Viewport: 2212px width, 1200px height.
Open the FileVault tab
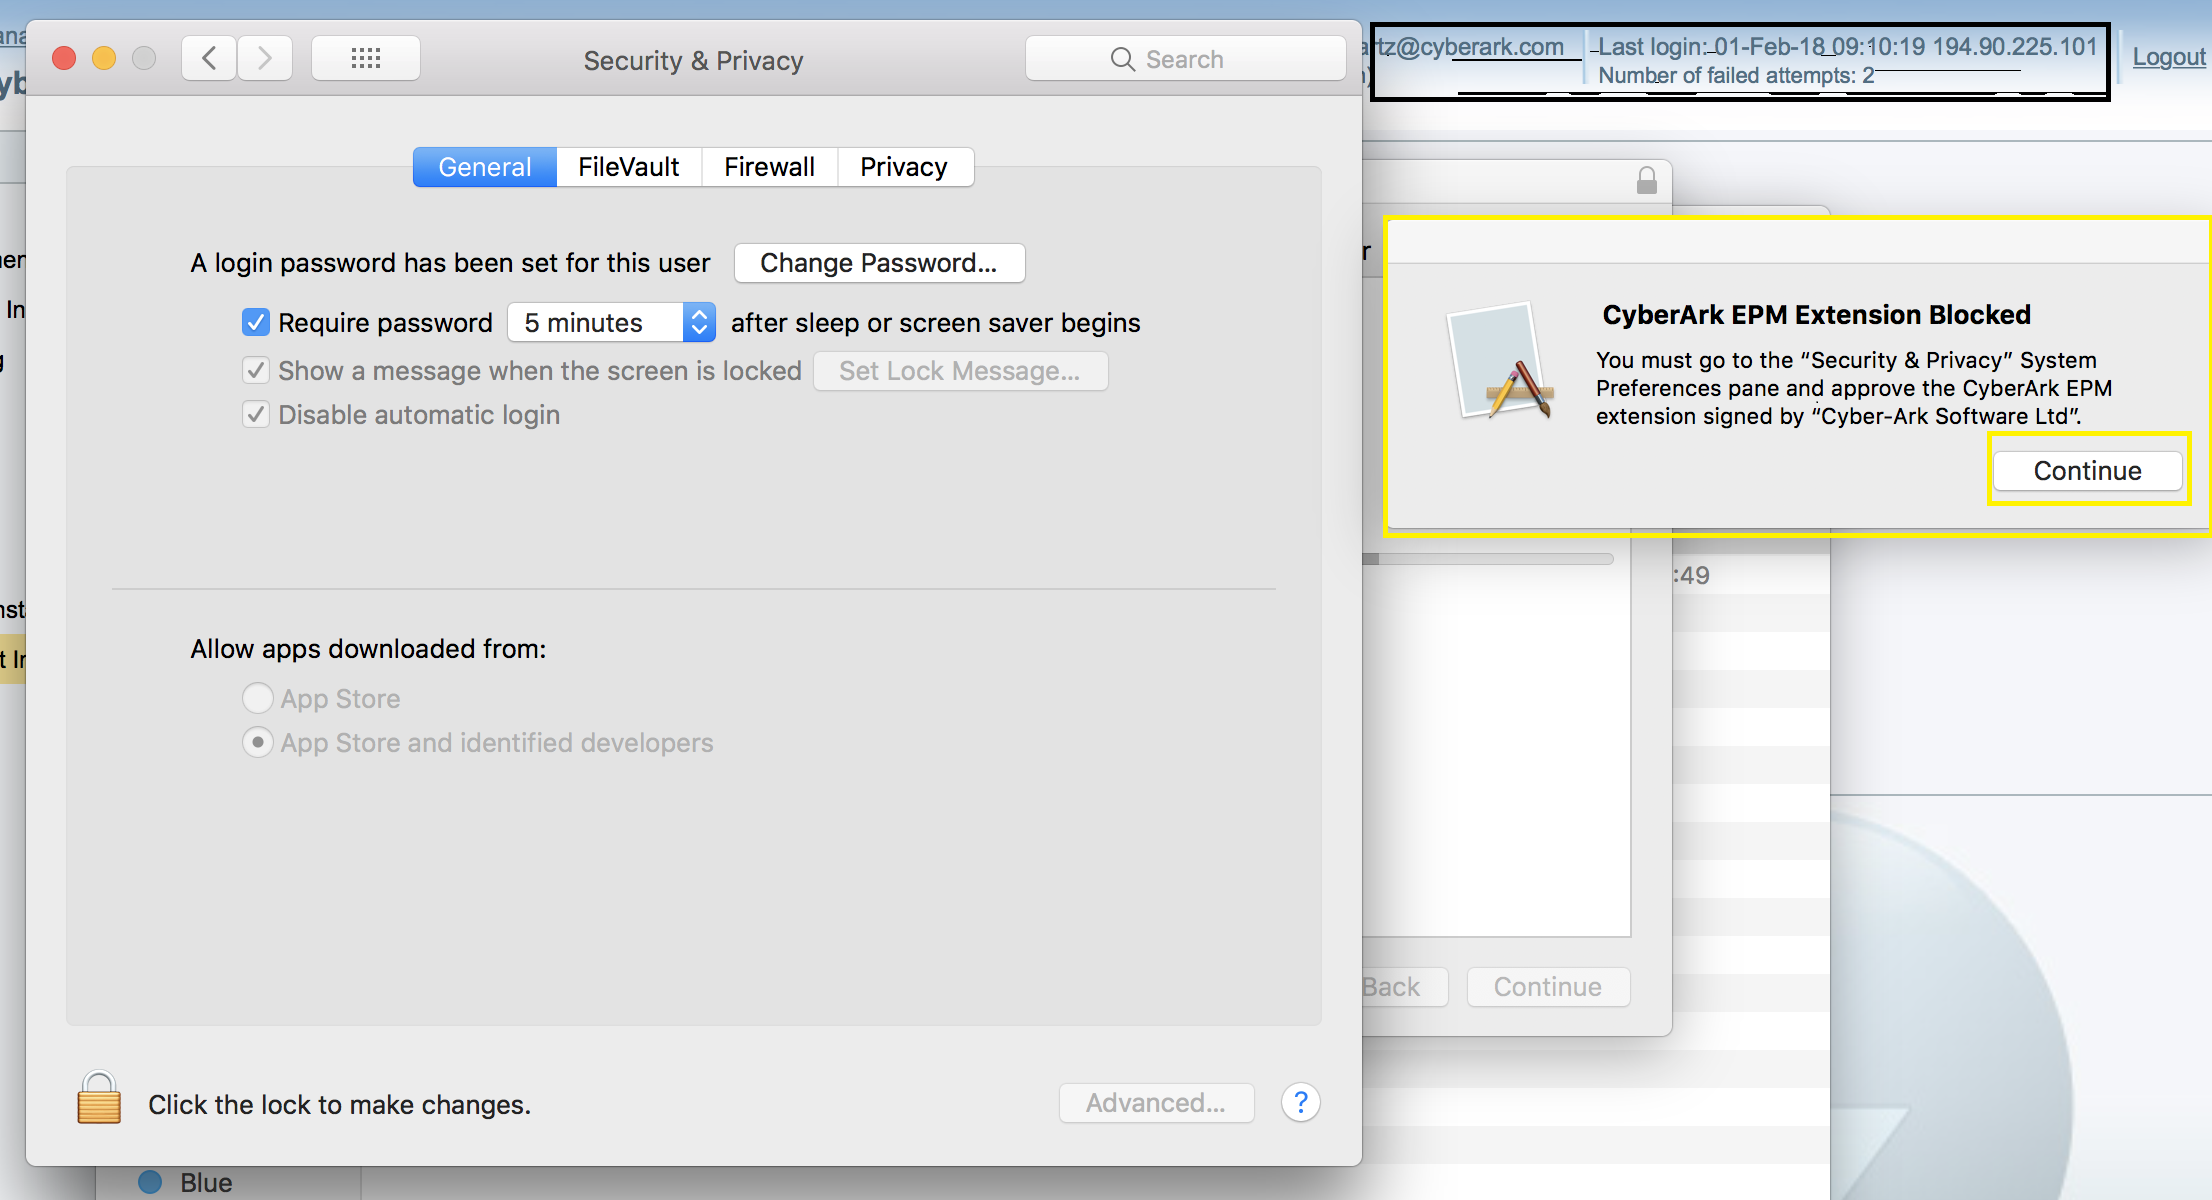[628, 166]
